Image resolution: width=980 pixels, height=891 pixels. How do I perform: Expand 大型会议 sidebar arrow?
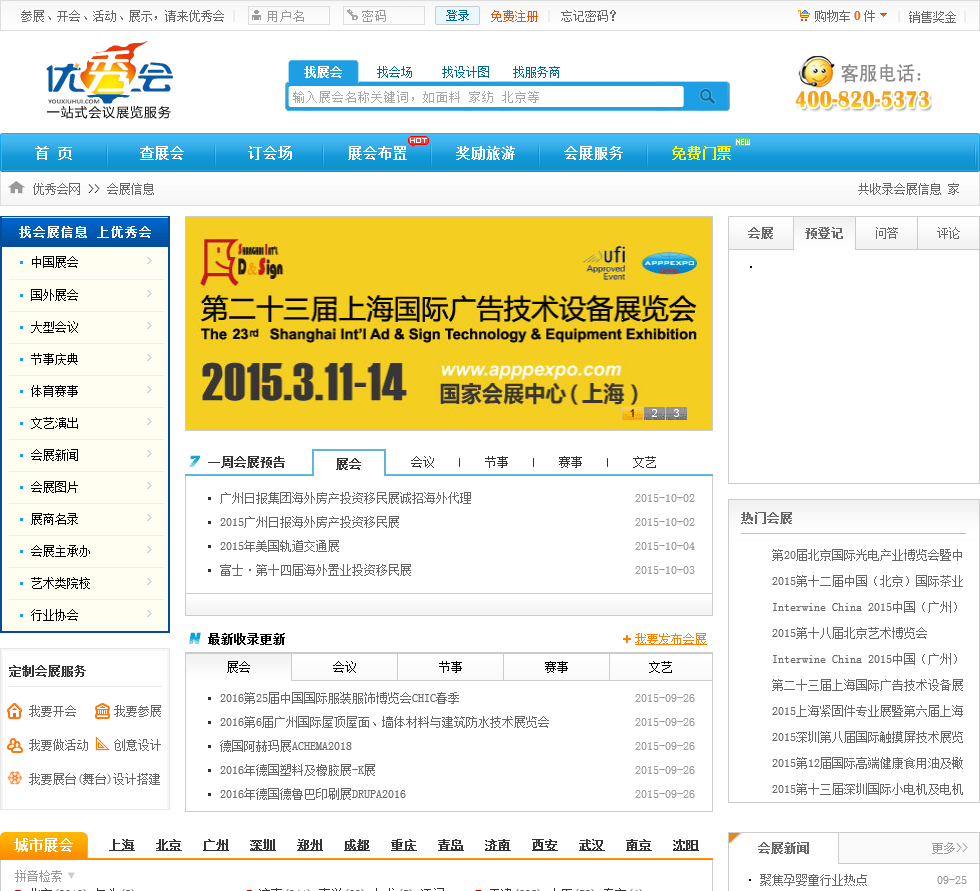tap(149, 325)
